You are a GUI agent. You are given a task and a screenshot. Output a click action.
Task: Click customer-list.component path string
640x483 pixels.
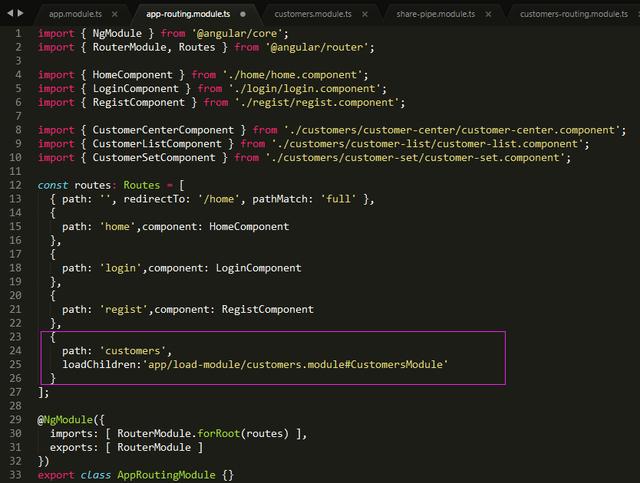pos(427,144)
